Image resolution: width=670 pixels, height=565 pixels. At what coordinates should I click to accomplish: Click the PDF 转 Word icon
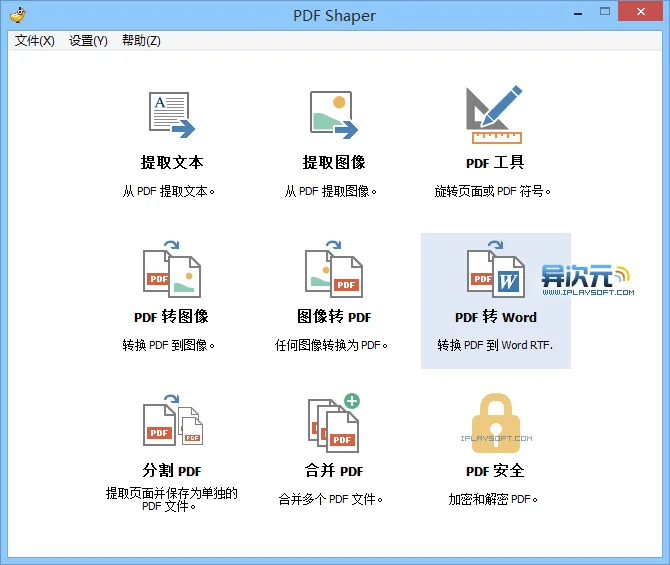pyautogui.click(x=496, y=269)
